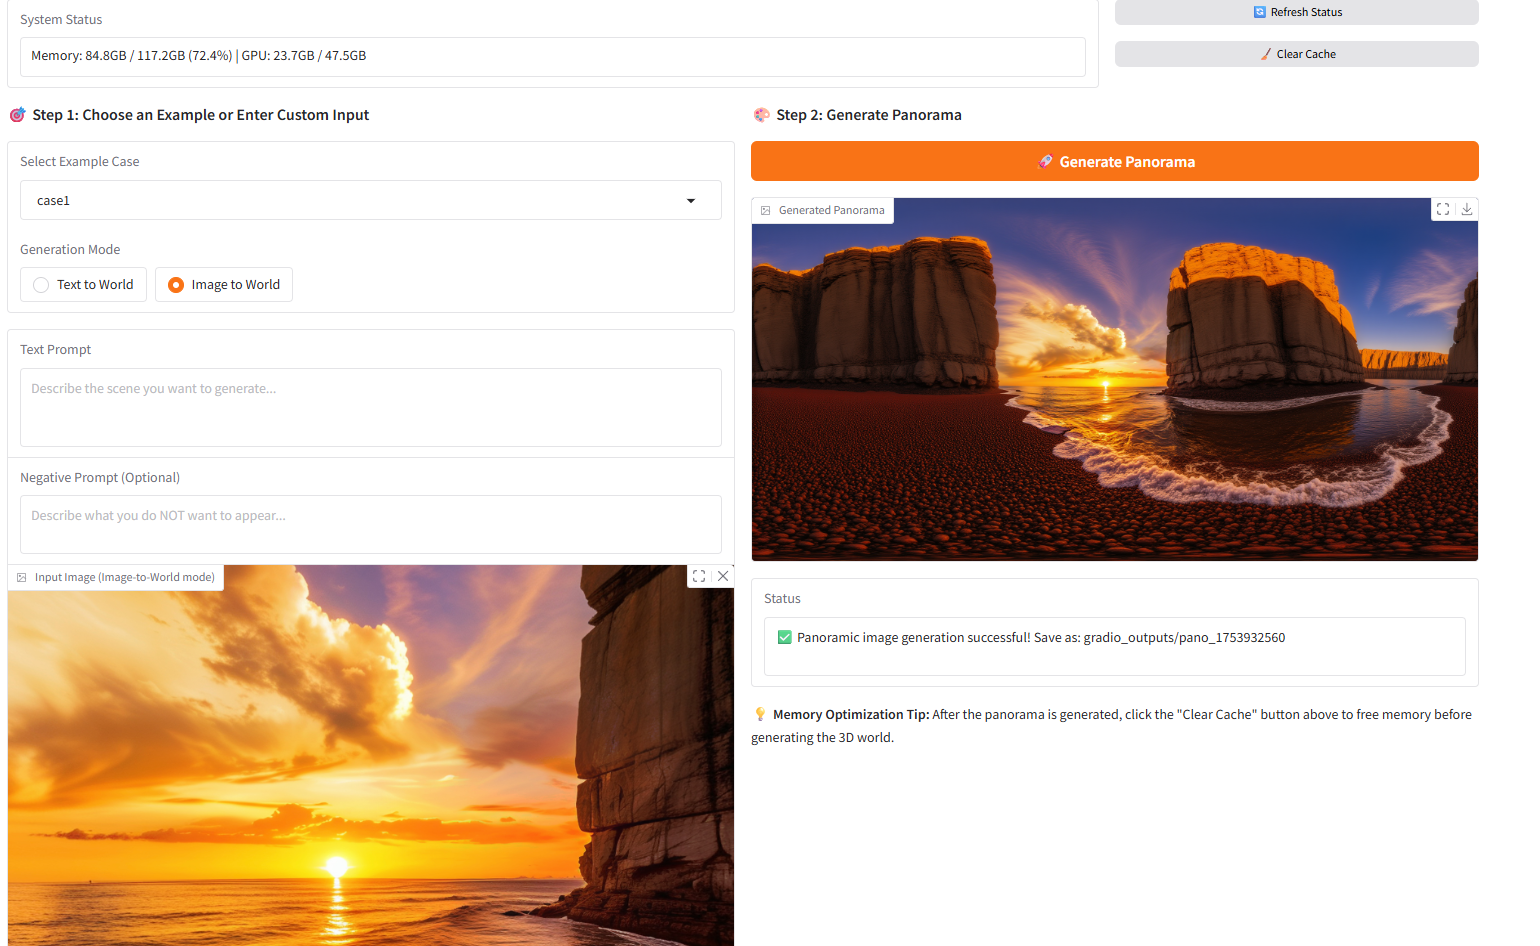Click the System Status memory readout field

pos(552,57)
